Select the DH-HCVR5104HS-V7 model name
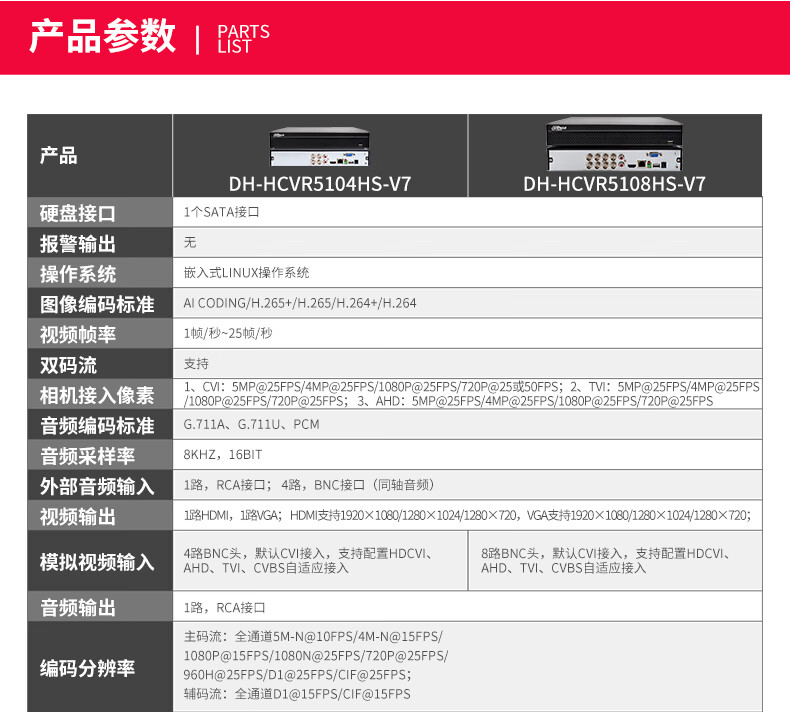790x712 pixels. coord(320,184)
